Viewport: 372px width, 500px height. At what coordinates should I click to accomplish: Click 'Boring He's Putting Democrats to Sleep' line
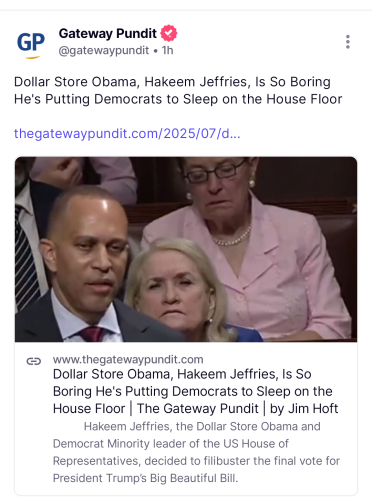point(193,391)
